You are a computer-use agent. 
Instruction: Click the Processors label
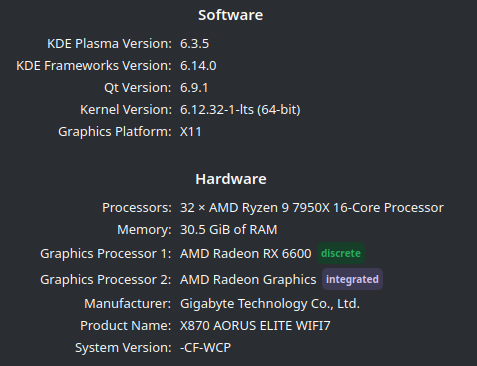click(x=137, y=208)
